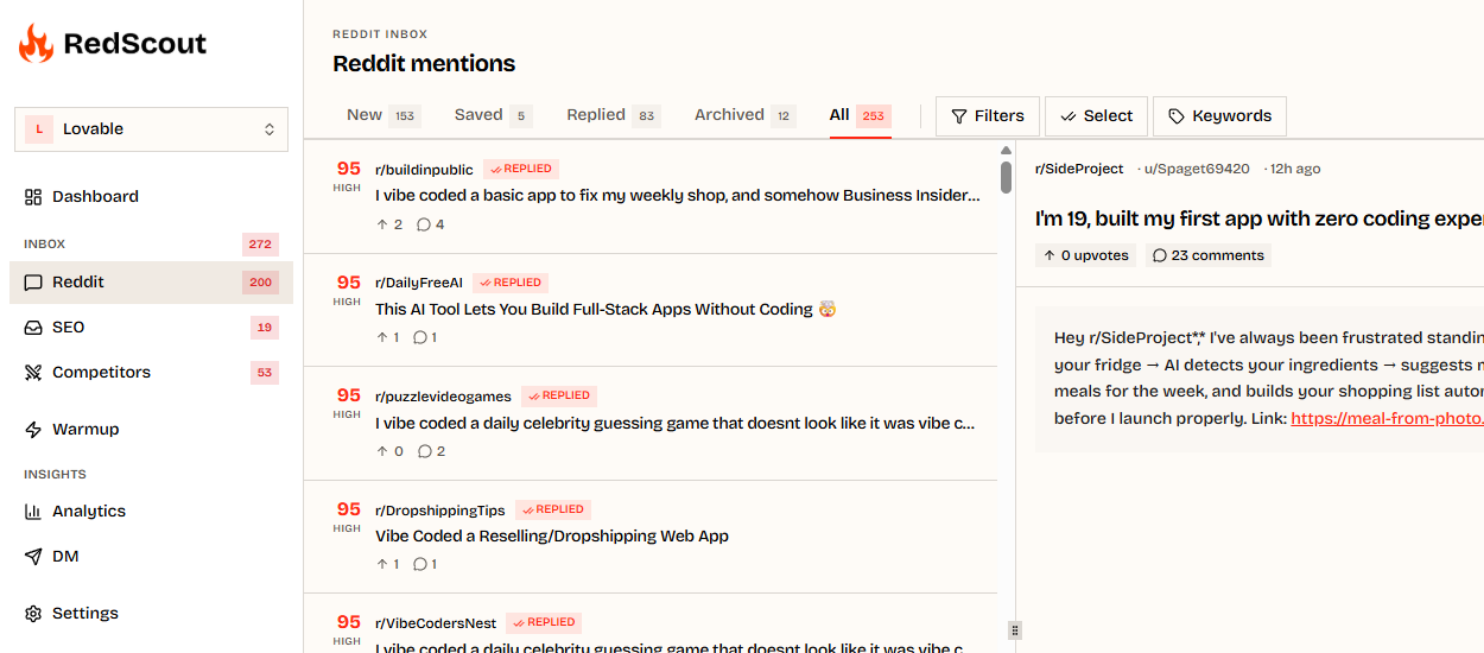The image size is (1484, 653).
Task: Click the Reddit chat bubble icon
Action: 33,282
